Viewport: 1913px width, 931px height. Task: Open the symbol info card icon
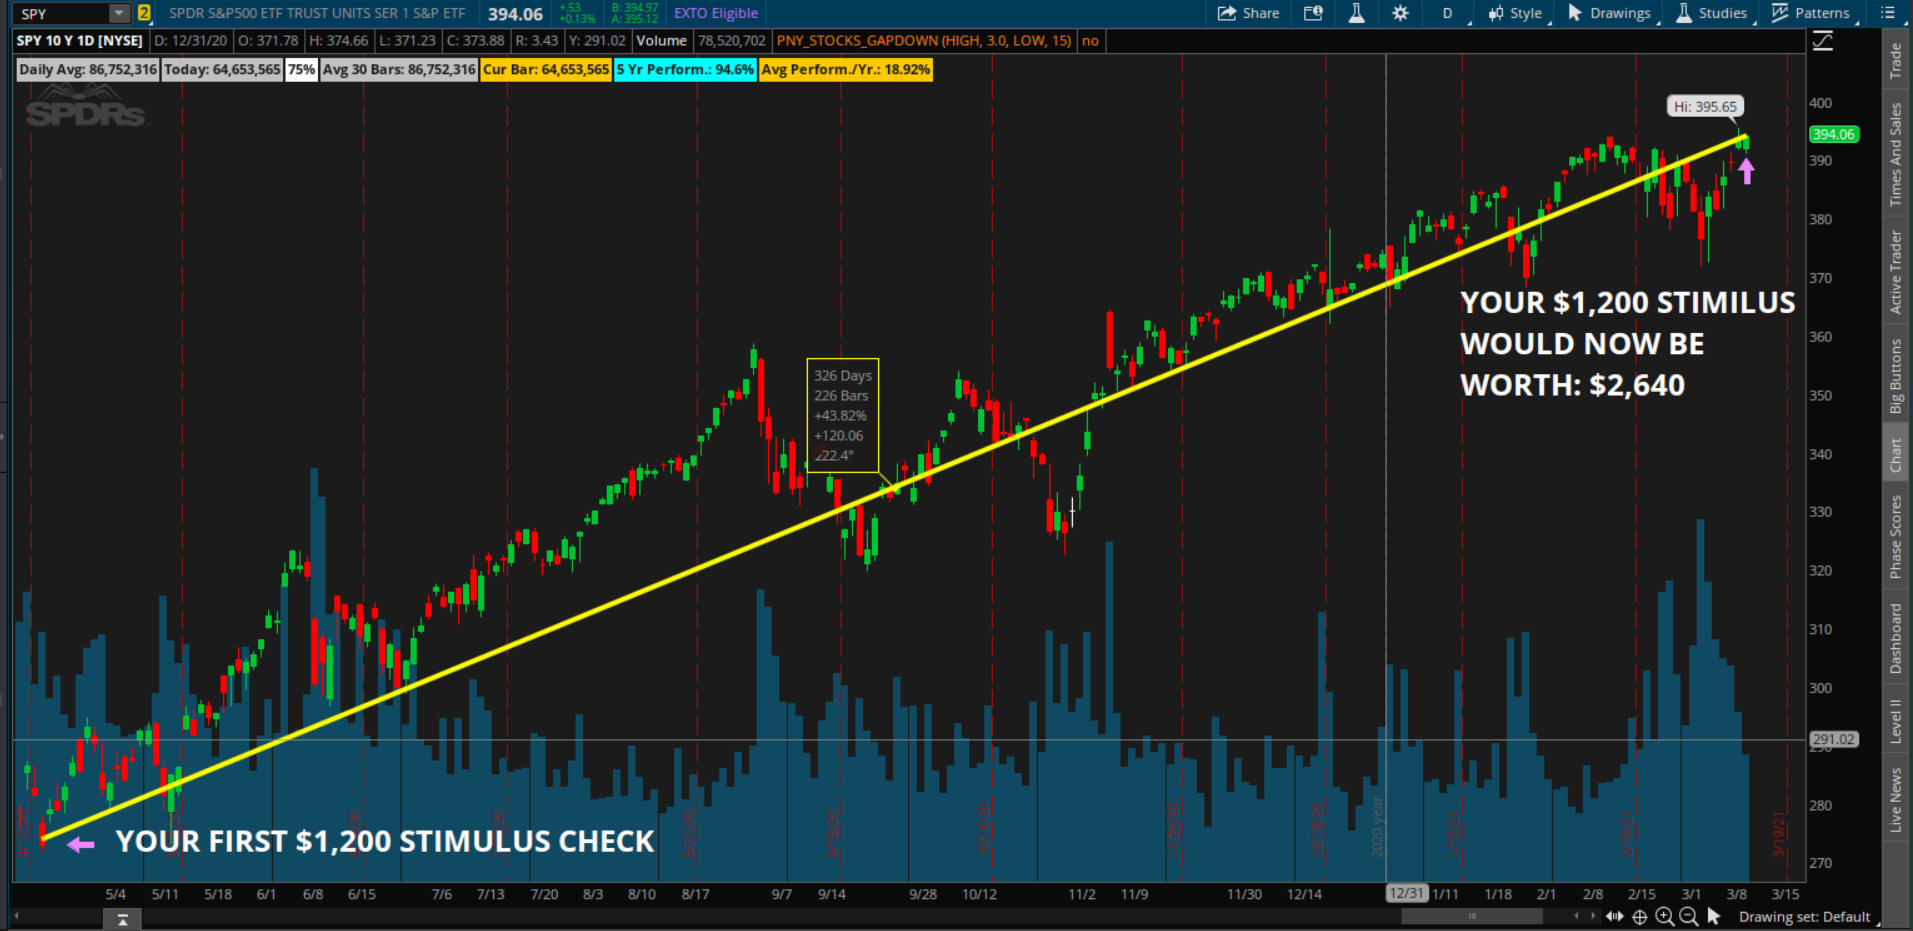[x=1313, y=13]
